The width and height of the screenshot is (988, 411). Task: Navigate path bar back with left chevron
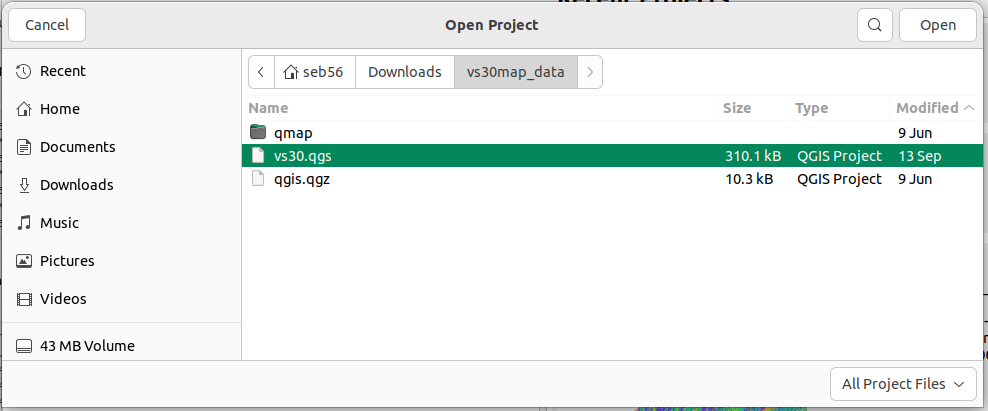tap(261, 72)
